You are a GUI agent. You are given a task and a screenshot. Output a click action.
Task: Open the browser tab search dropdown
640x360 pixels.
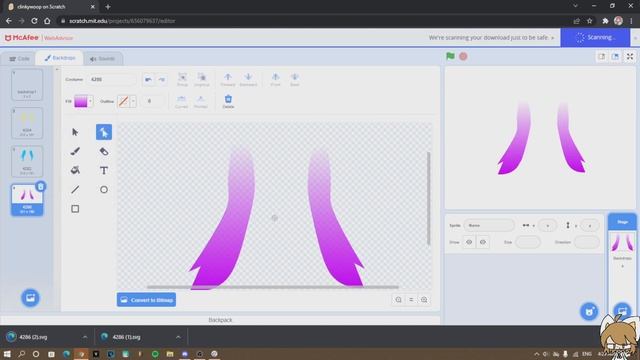(x=575, y=6)
